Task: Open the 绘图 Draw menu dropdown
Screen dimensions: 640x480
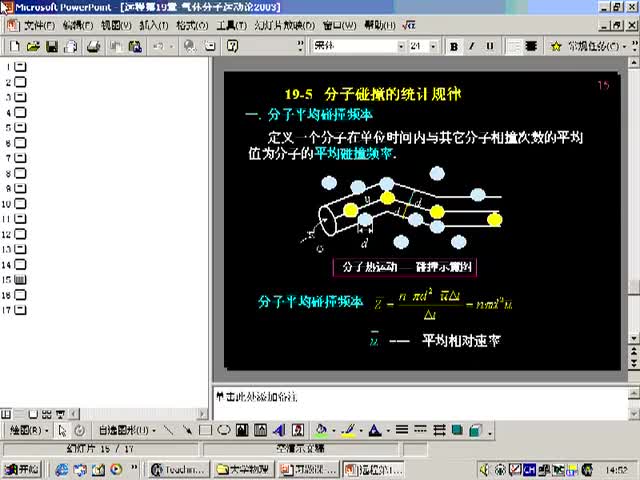Action: point(29,430)
